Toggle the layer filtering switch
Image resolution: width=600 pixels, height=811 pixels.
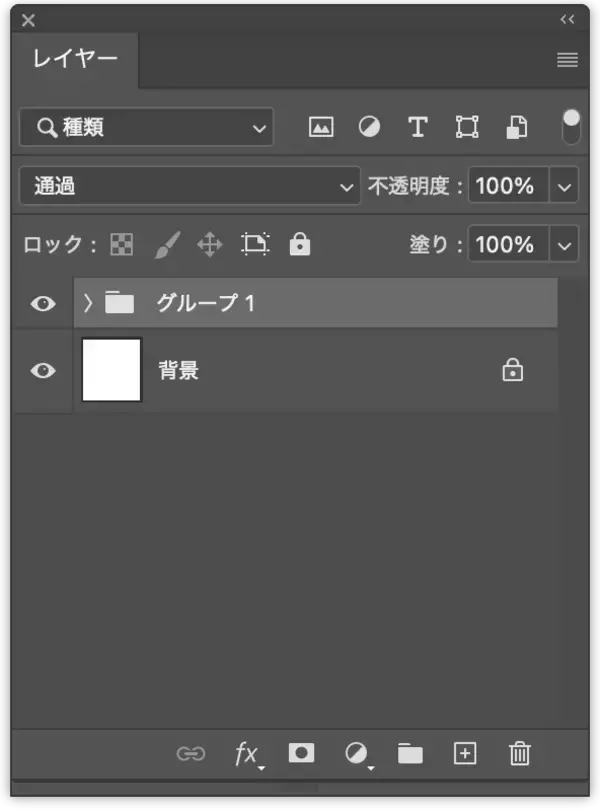click(x=571, y=127)
